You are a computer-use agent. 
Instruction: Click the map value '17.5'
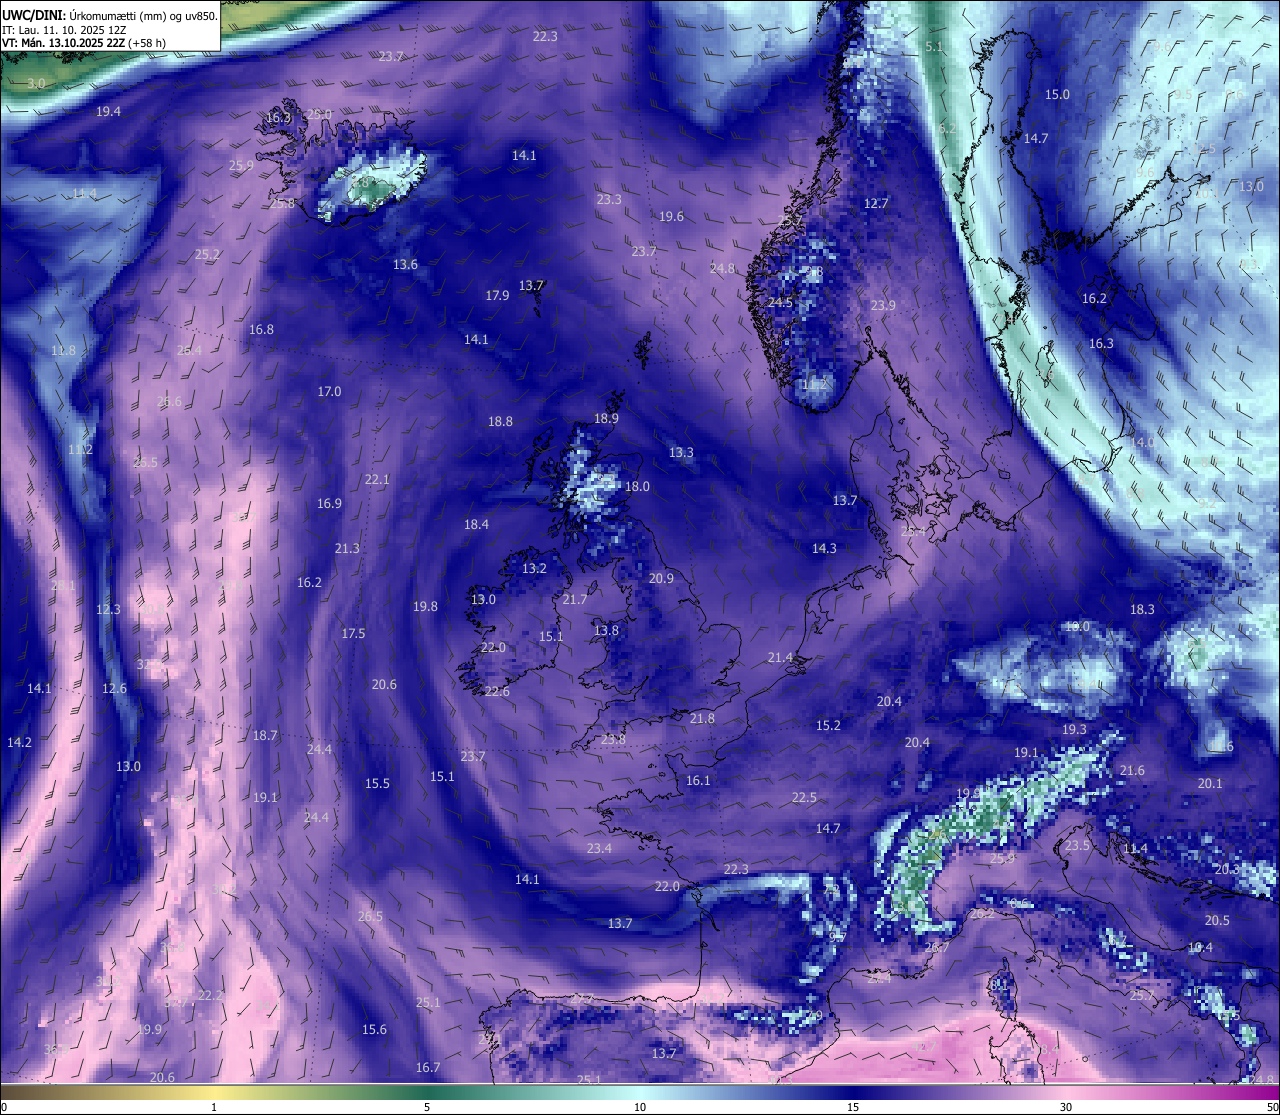(353, 634)
